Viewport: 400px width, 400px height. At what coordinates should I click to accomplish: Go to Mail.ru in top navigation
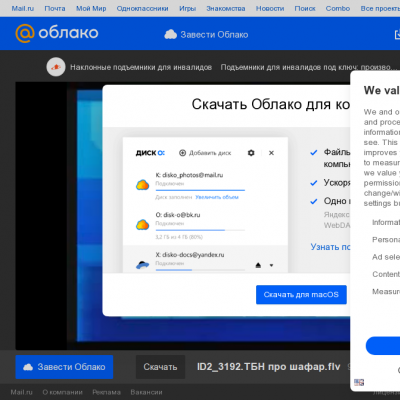(x=23, y=8)
